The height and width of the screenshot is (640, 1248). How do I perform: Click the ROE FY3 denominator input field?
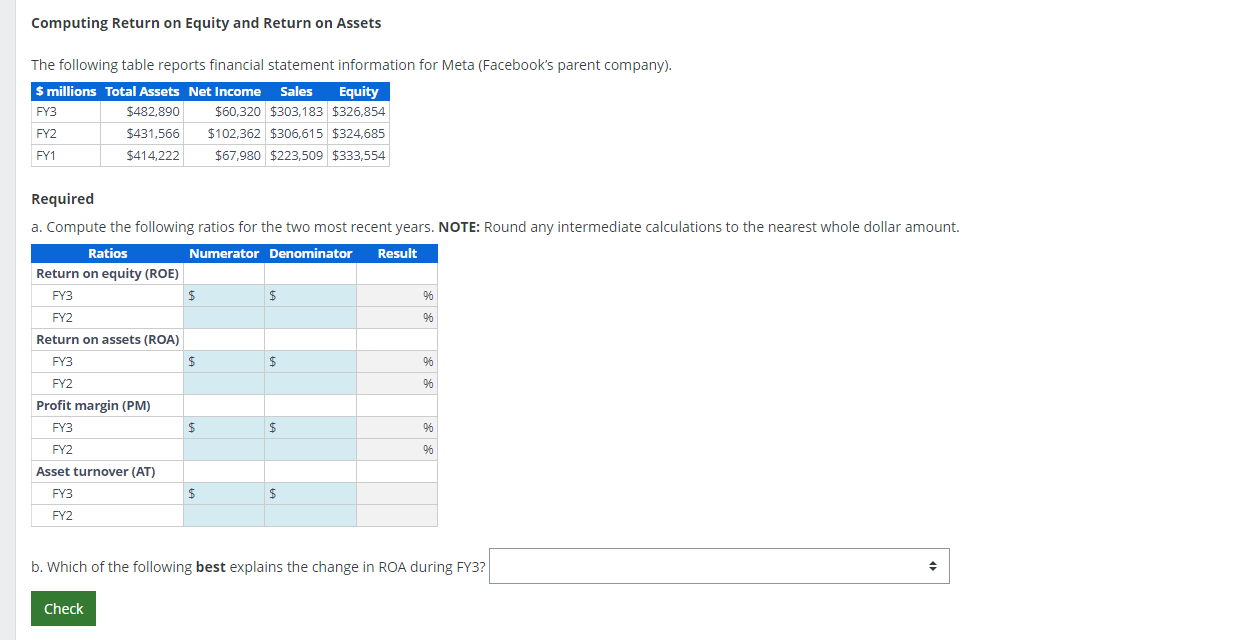(310, 295)
